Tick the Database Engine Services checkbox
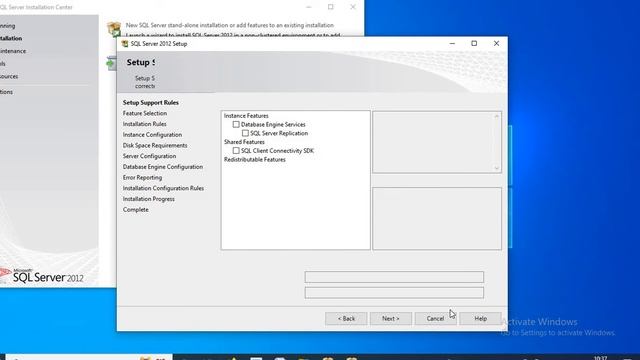This screenshot has width=640, height=360. click(236, 124)
